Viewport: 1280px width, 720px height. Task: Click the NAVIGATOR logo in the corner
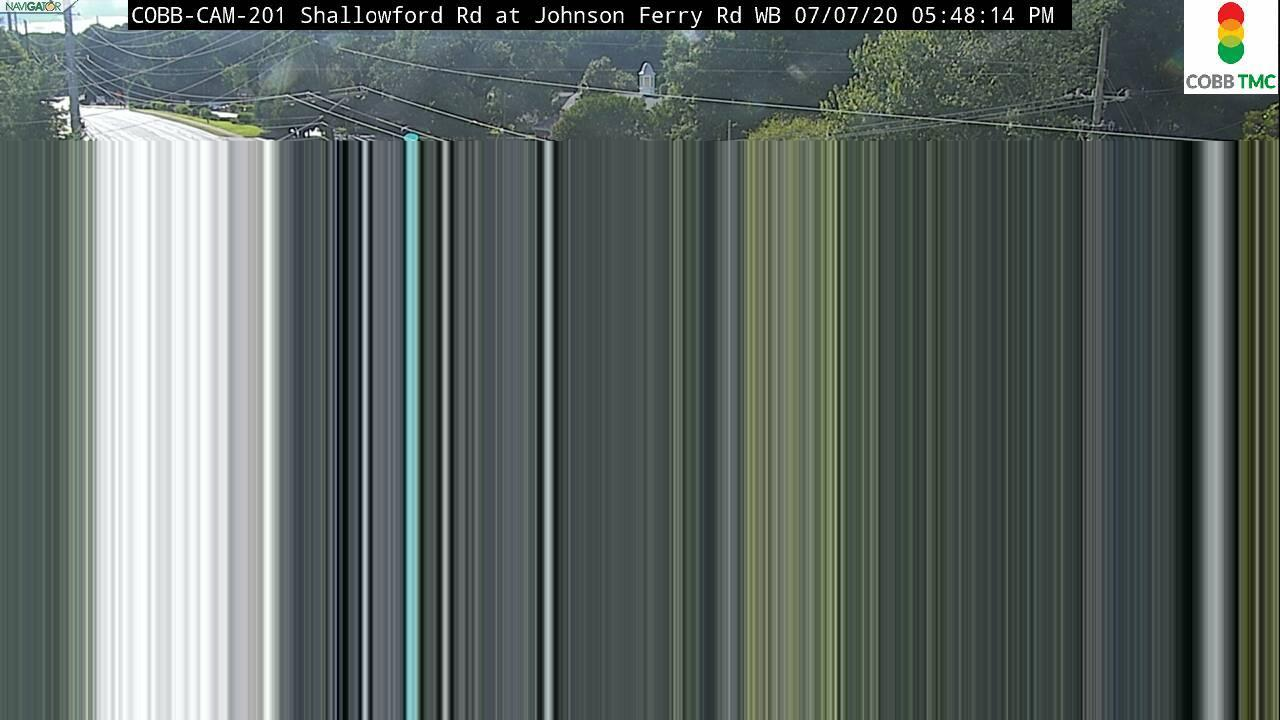32,7
